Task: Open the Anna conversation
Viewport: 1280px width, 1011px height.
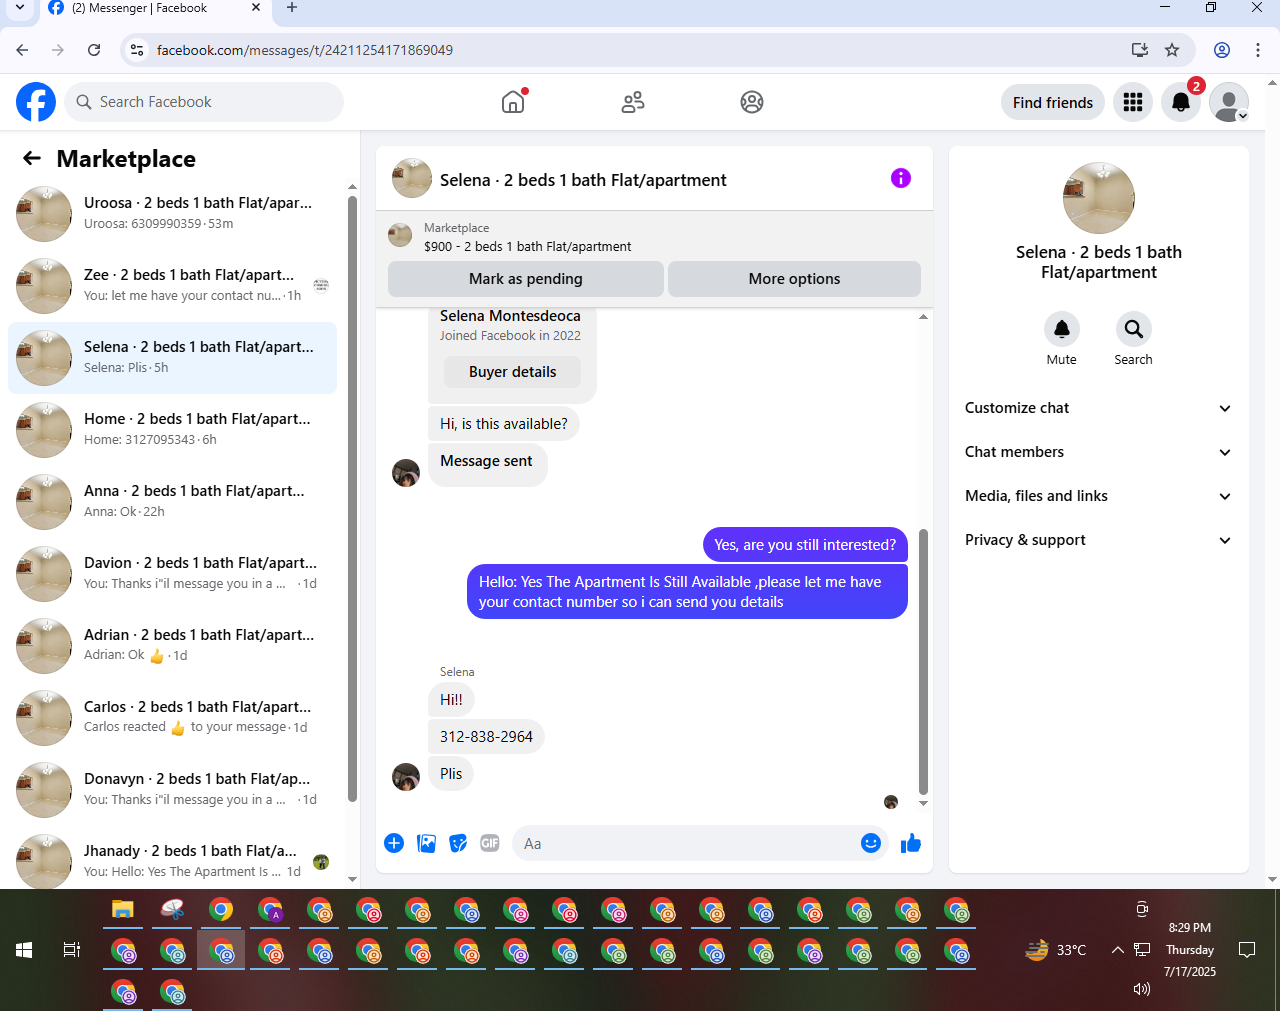Action: point(172,501)
